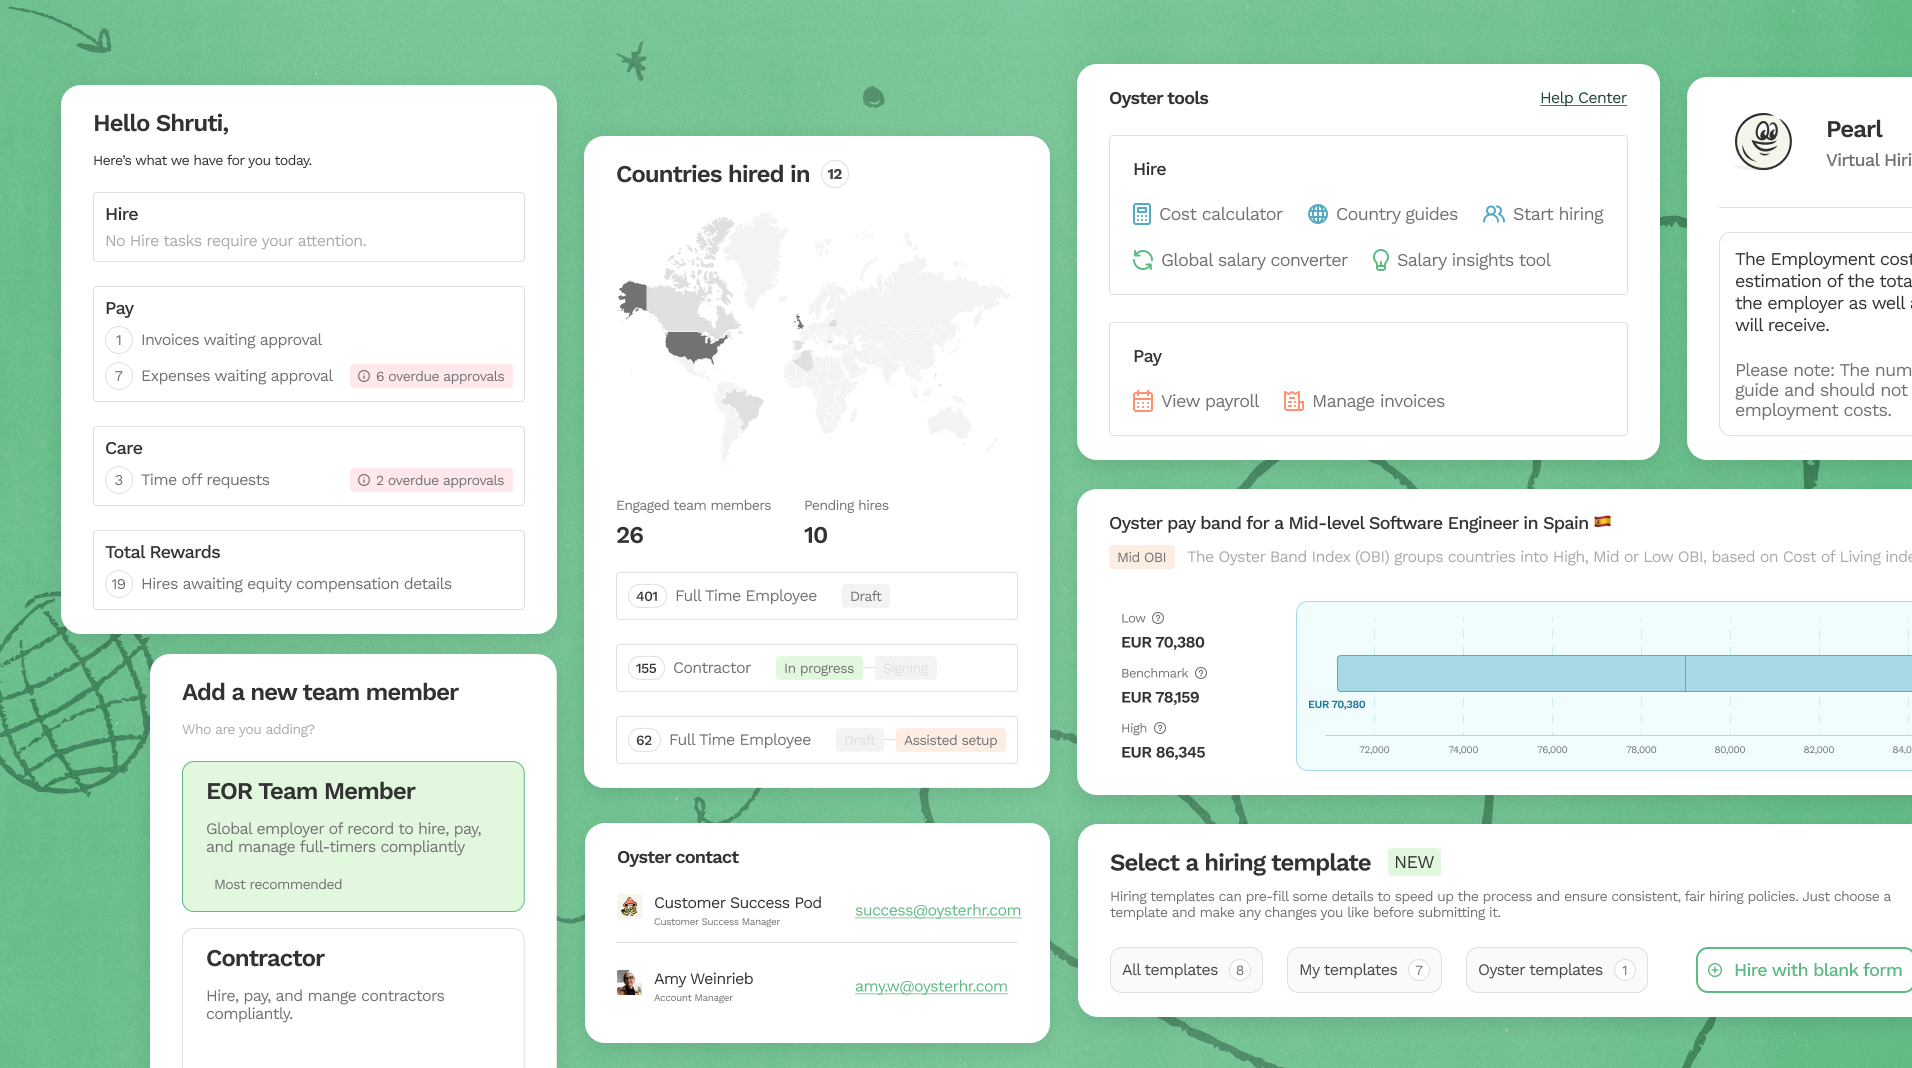Click the warning icon in 6 overdue approvals

coord(364,376)
